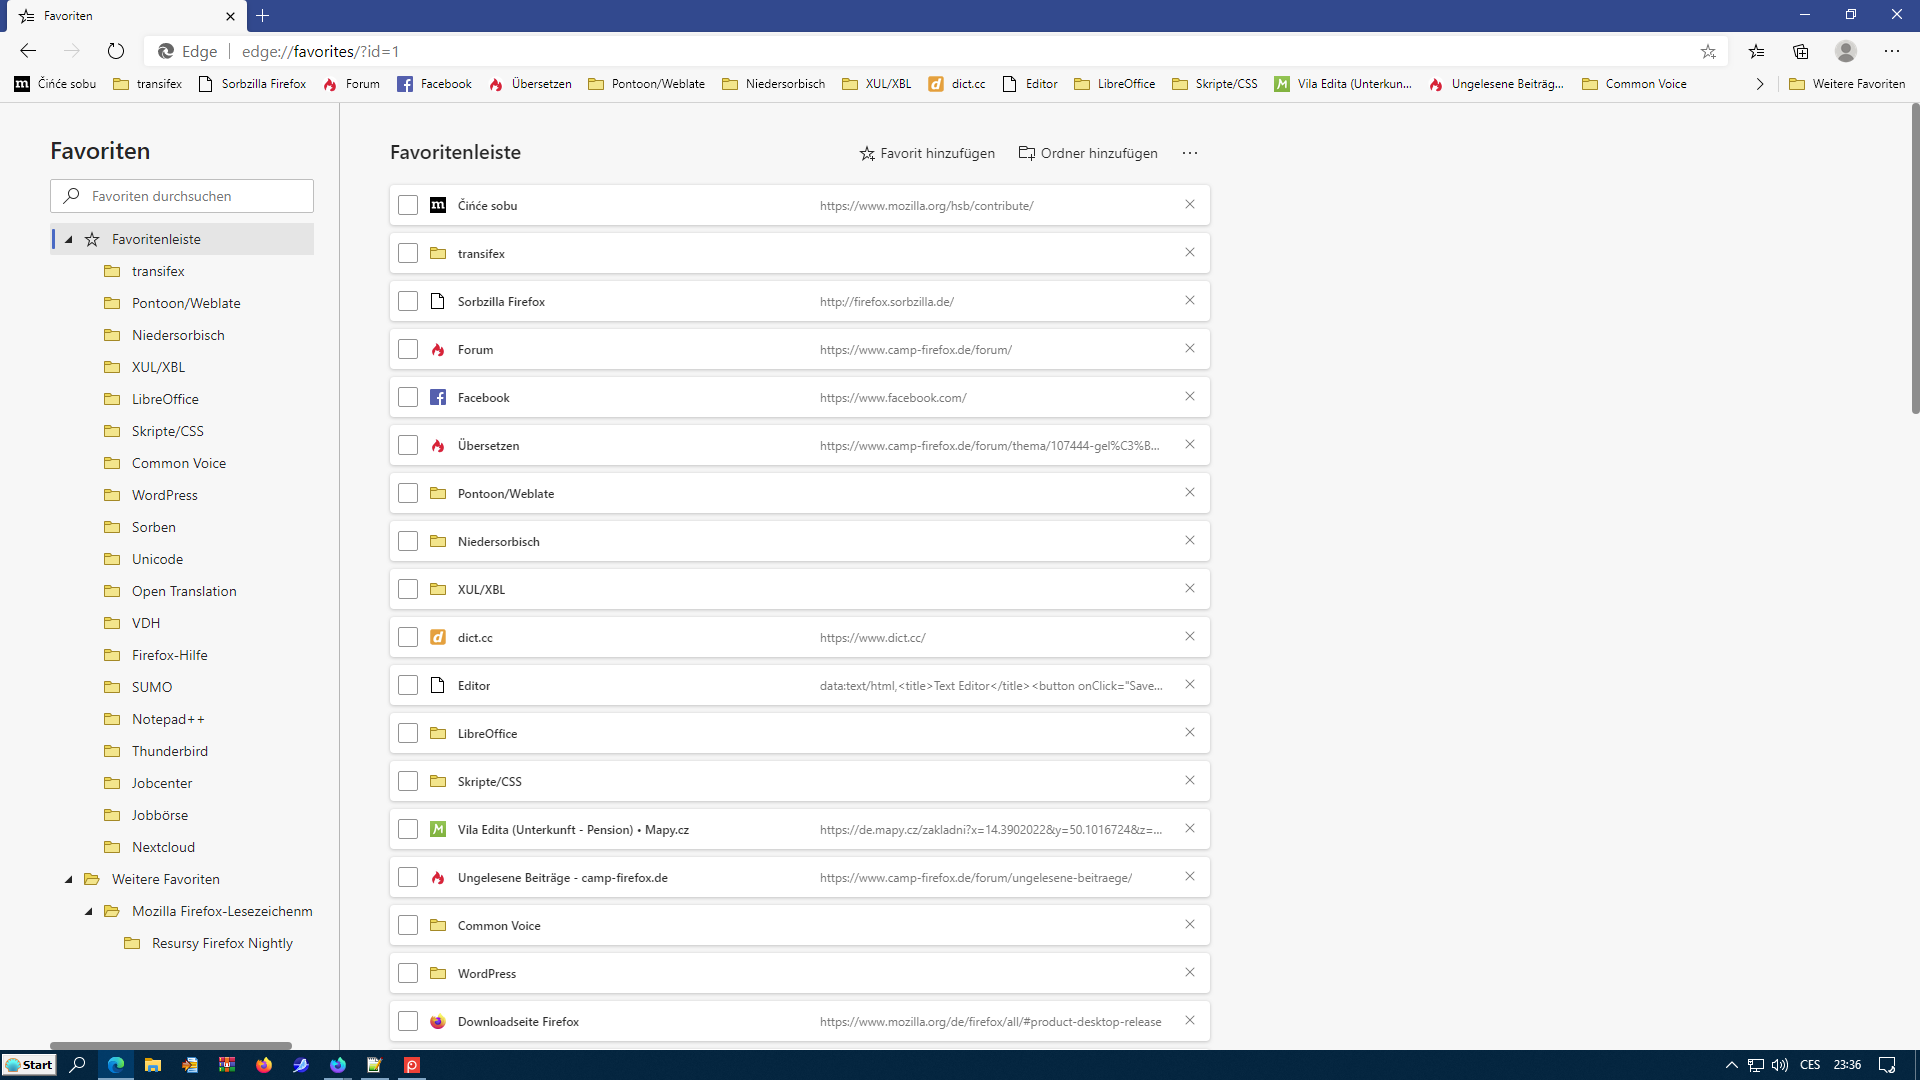Viewport: 1920px width, 1080px height.
Task: Select the dict.cc favorite checkbox
Action: coord(408,637)
